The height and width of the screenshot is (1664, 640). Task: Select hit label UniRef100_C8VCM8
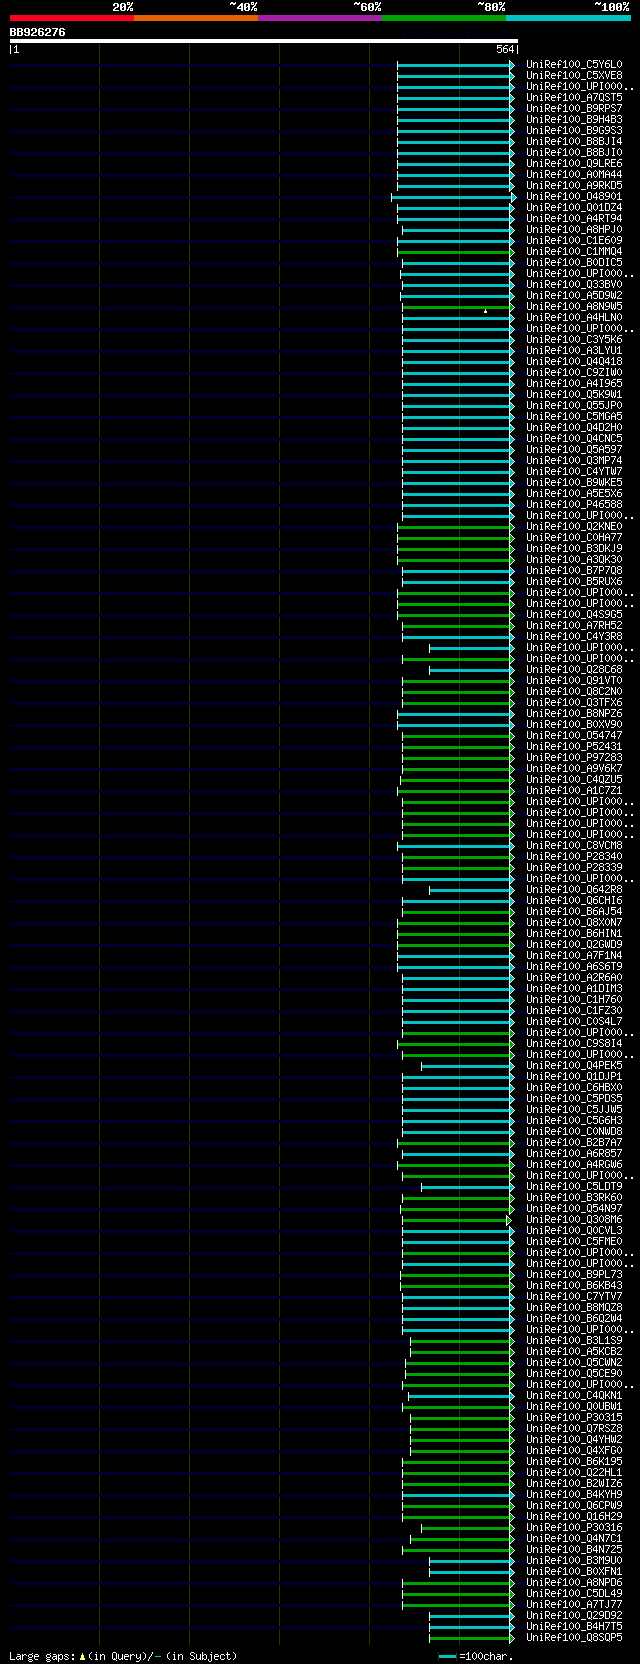click(574, 845)
